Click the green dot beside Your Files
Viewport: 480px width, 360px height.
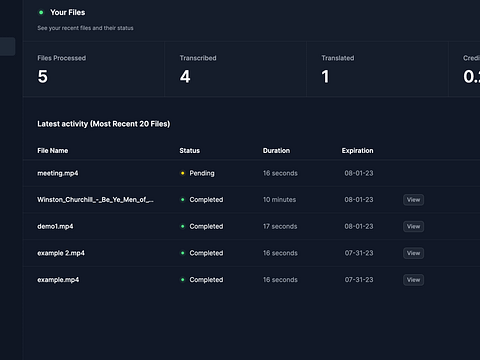coord(41,12)
